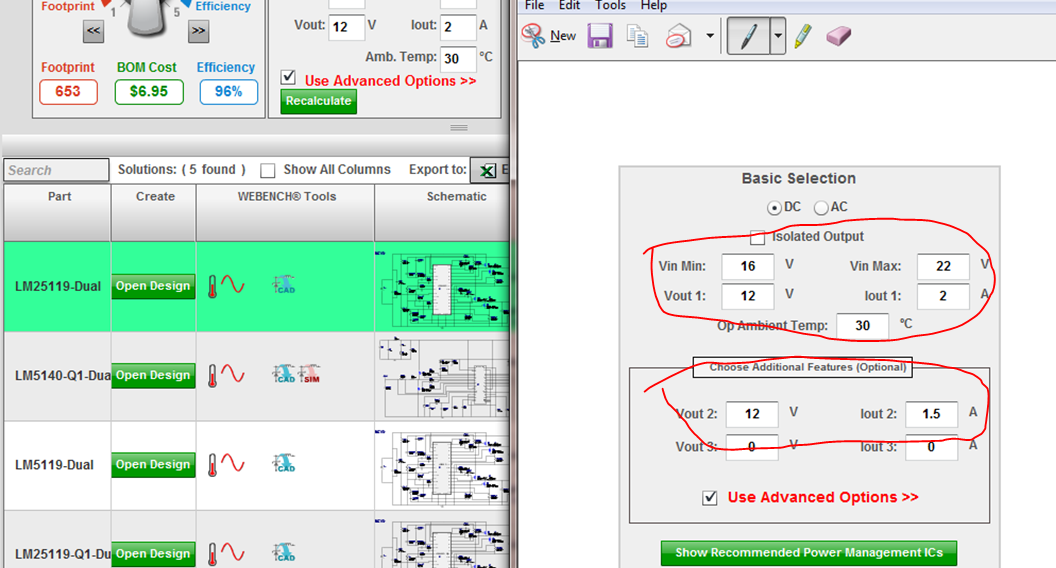Click the Recalculate button

(x=319, y=101)
